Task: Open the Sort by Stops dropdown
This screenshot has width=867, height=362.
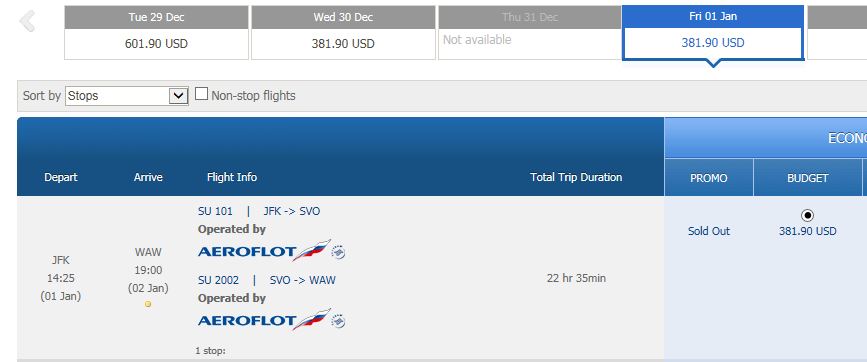Action: tap(127, 96)
